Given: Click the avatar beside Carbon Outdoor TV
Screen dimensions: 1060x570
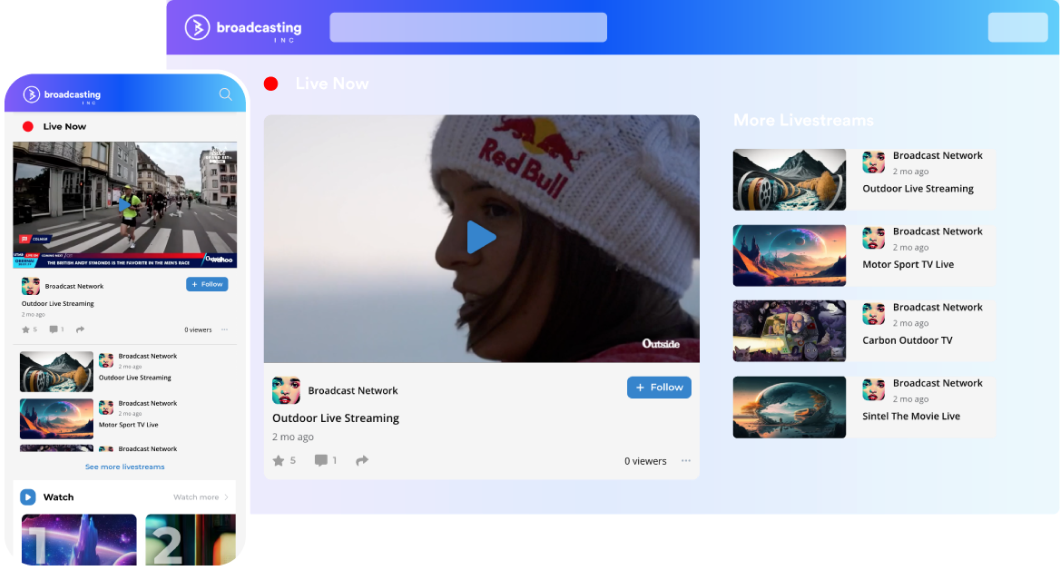Looking at the screenshot, I should pos(873,314).
